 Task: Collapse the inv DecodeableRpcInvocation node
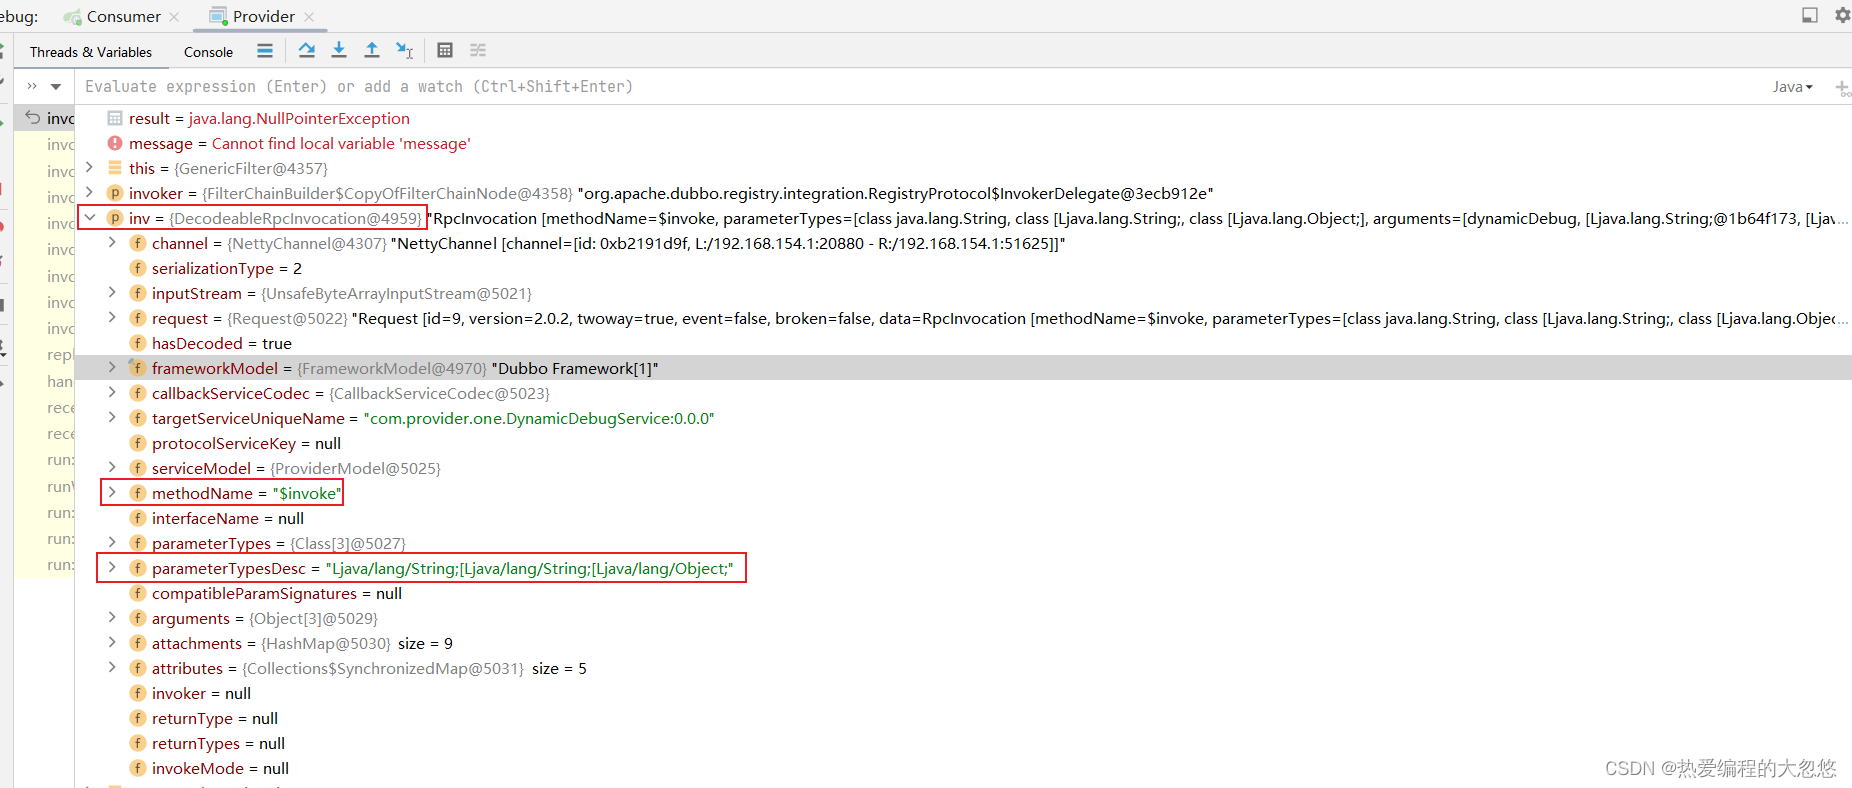[x=89, y=217]
